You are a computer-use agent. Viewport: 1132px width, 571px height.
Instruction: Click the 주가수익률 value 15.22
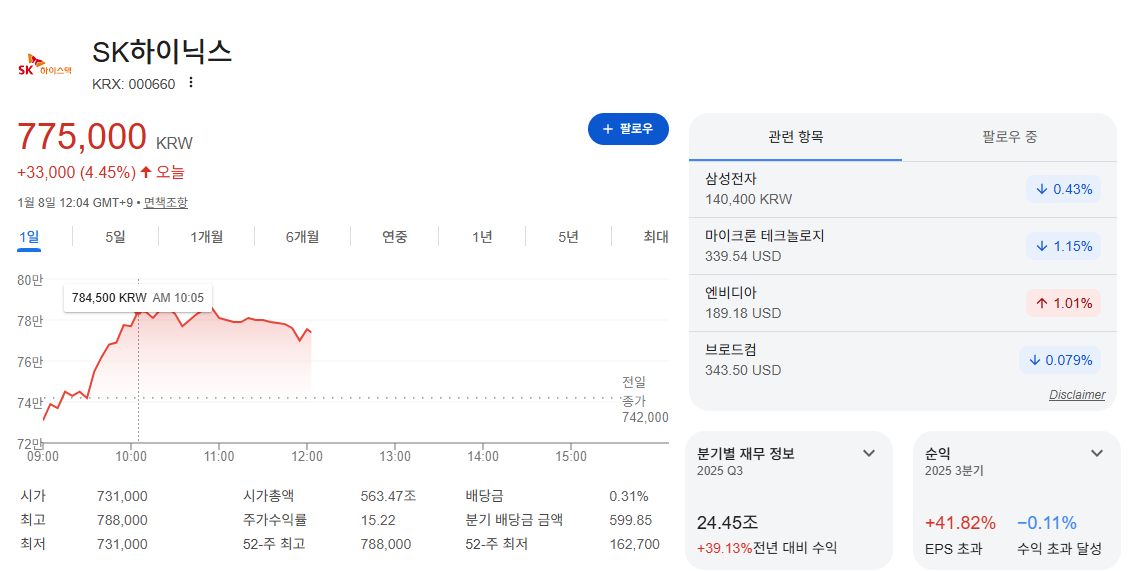(x=378, y=520)
